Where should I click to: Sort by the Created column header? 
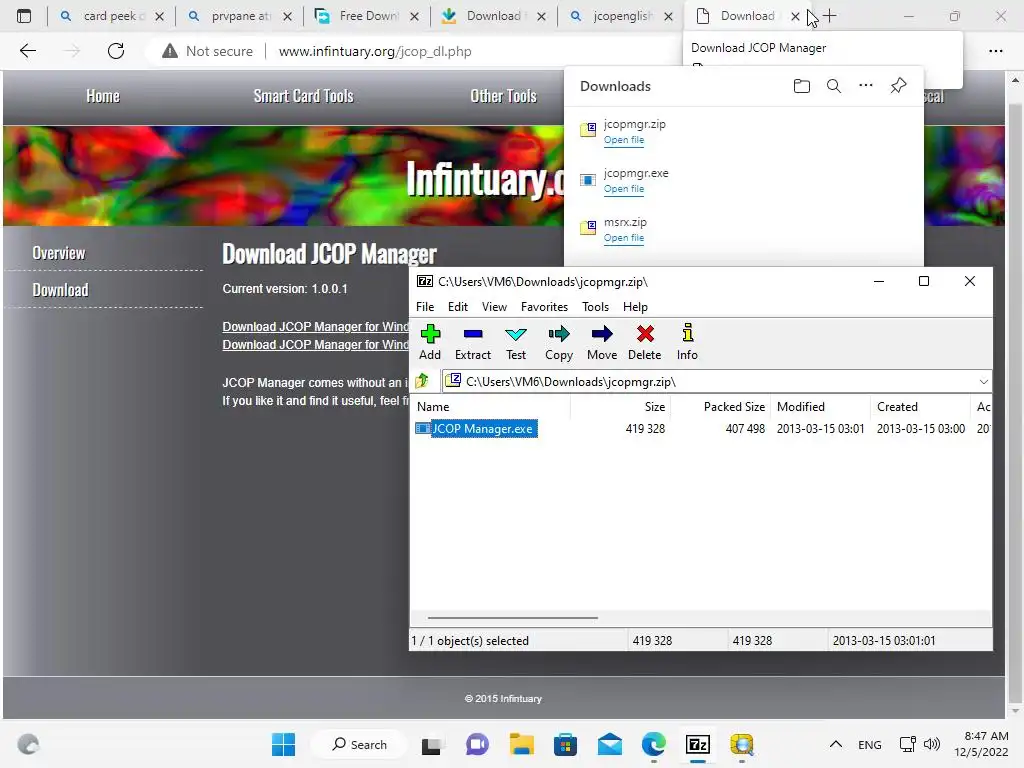[x=921, y=407]
